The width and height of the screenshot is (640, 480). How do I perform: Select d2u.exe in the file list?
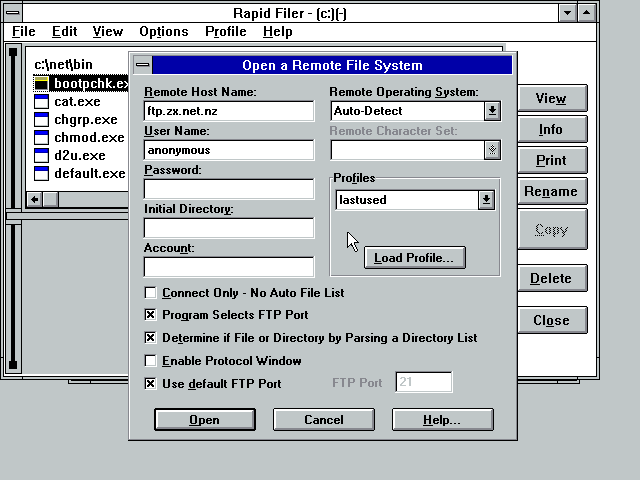point(80,156)
